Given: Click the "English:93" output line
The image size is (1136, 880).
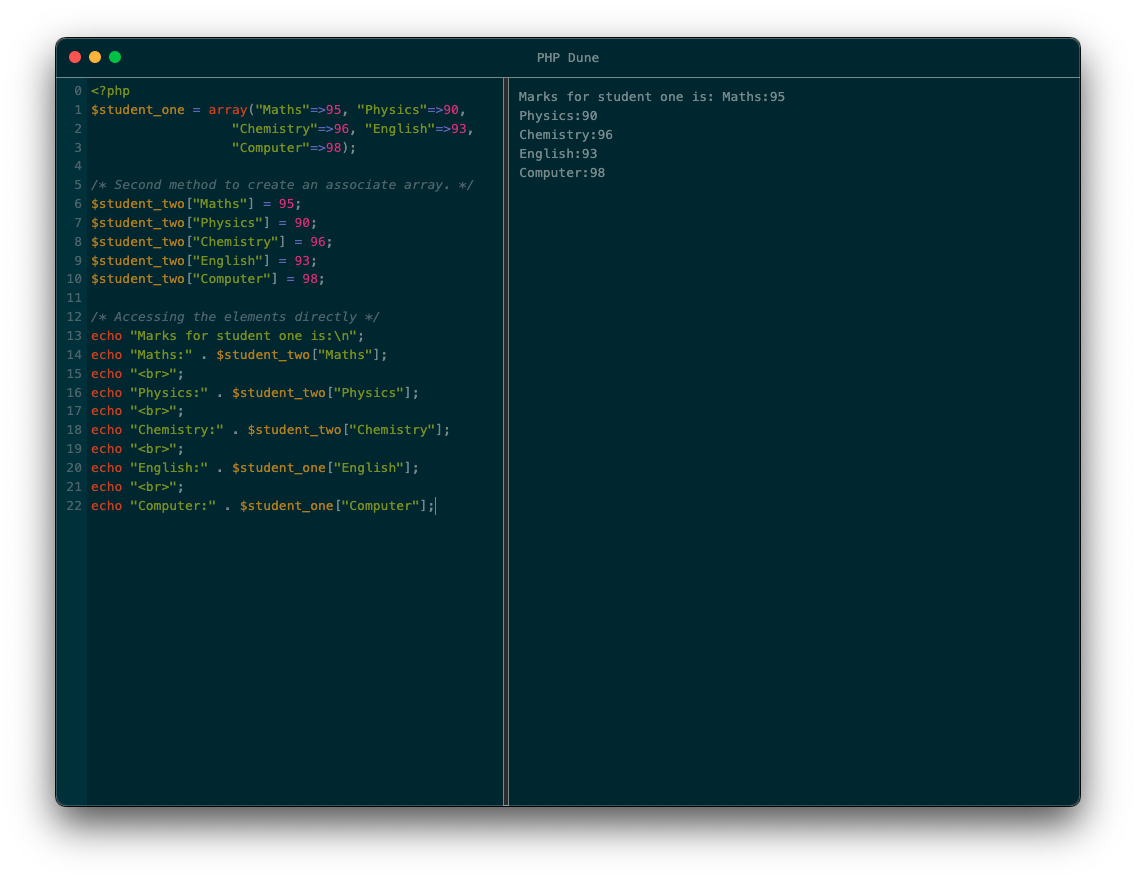Looking at the screenshot, I should click(x=558, y=154).
